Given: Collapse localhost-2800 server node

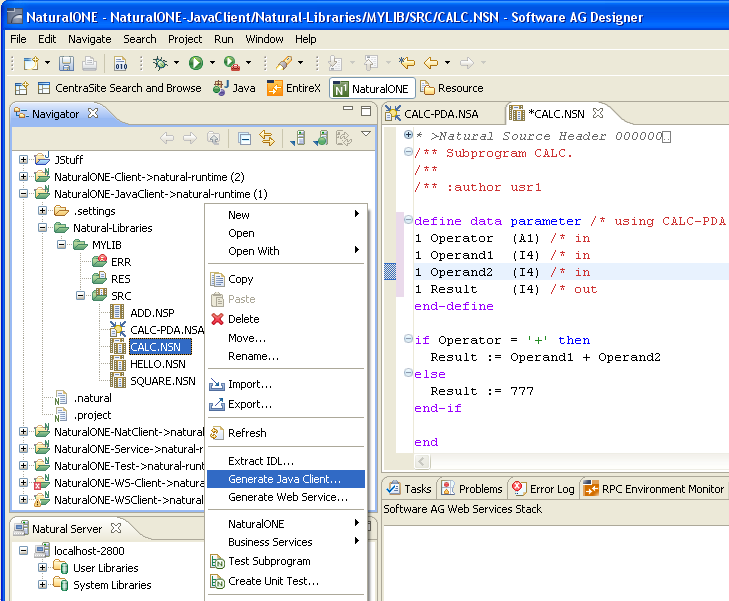Looking at the screenshot, I should (x=23, y=551).
